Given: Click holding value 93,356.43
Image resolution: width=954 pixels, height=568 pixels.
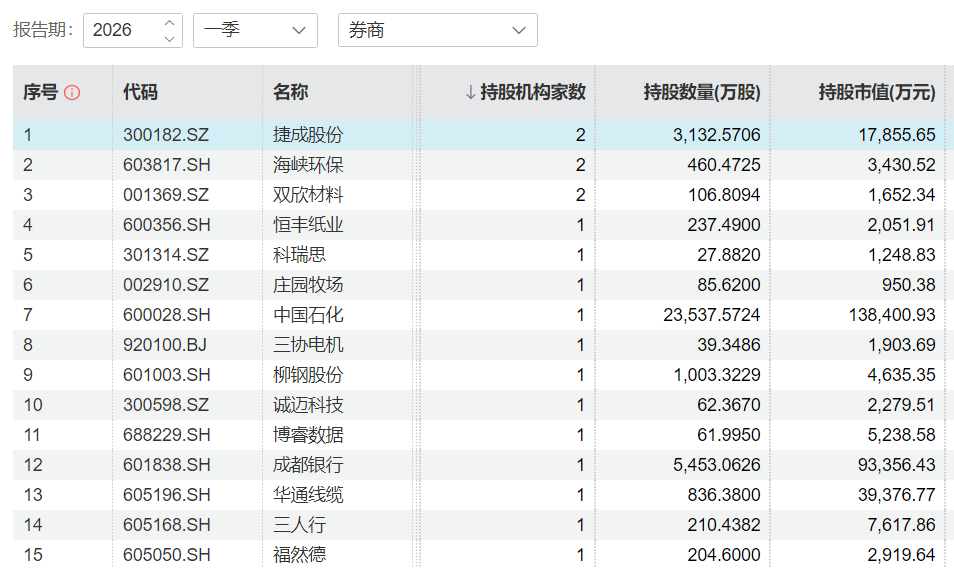Looking at the screenshot, I should (897, 465).
